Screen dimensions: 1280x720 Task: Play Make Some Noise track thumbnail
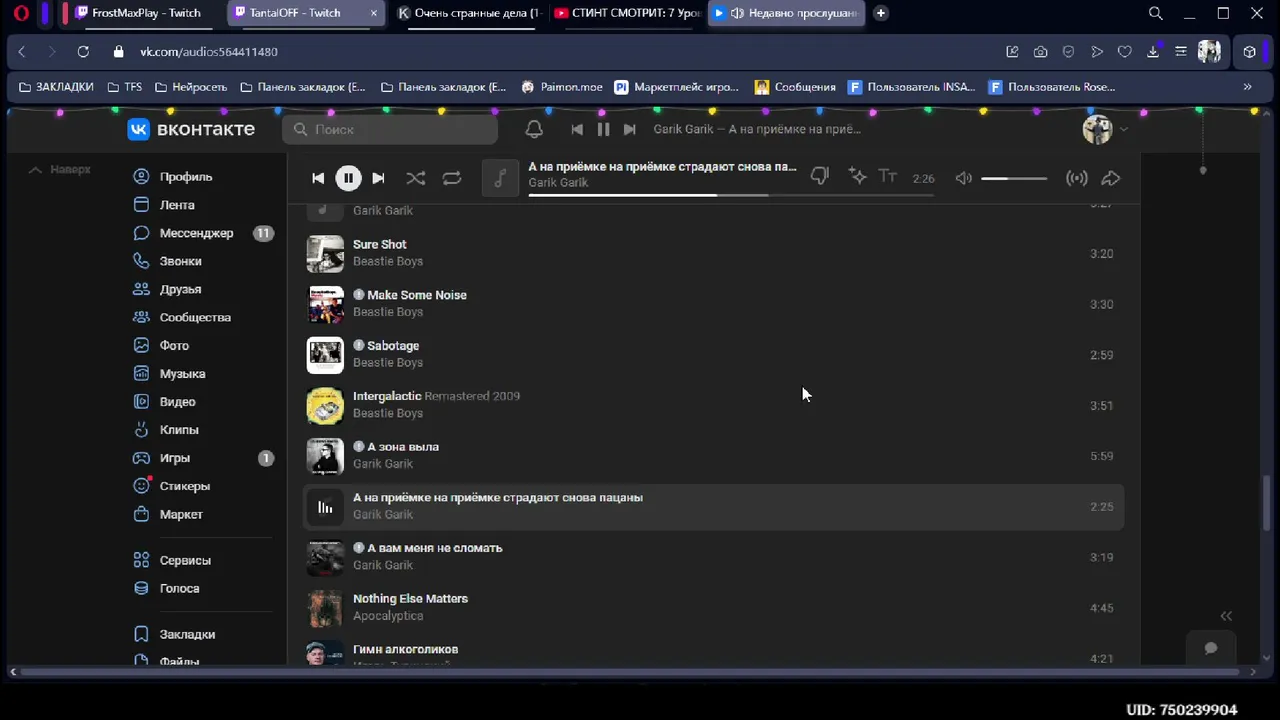(325, 304)
